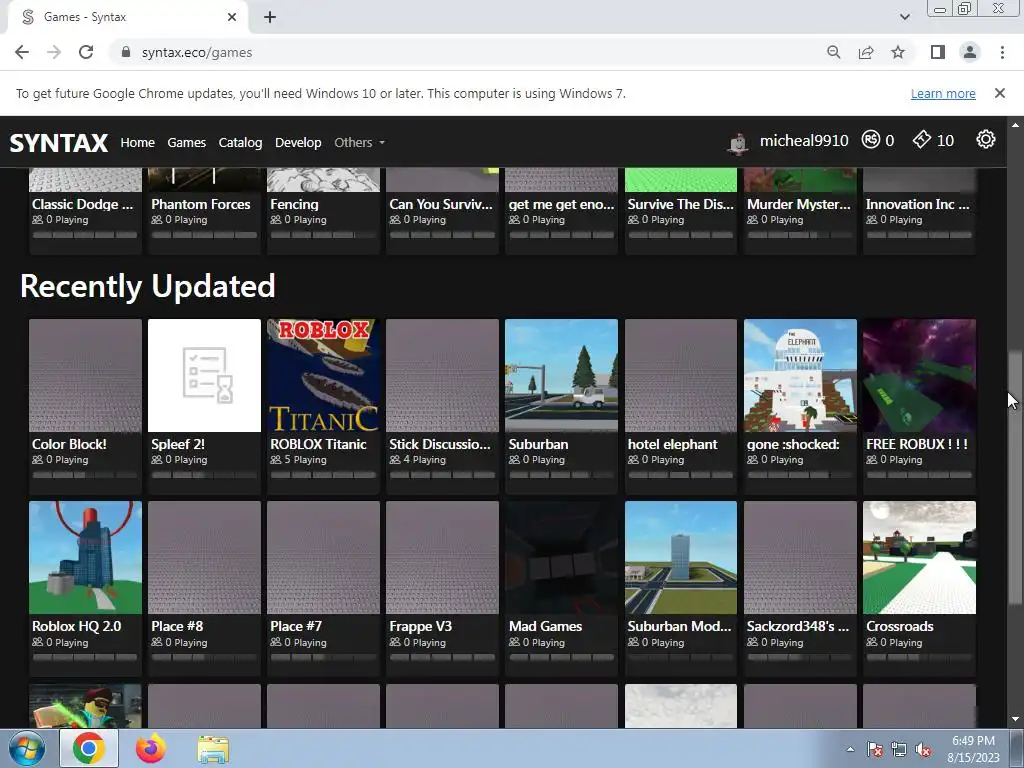The image size is (1024, 768).
Task: Open ROBLOX Titanic game thumbnail
Action: 323,376
